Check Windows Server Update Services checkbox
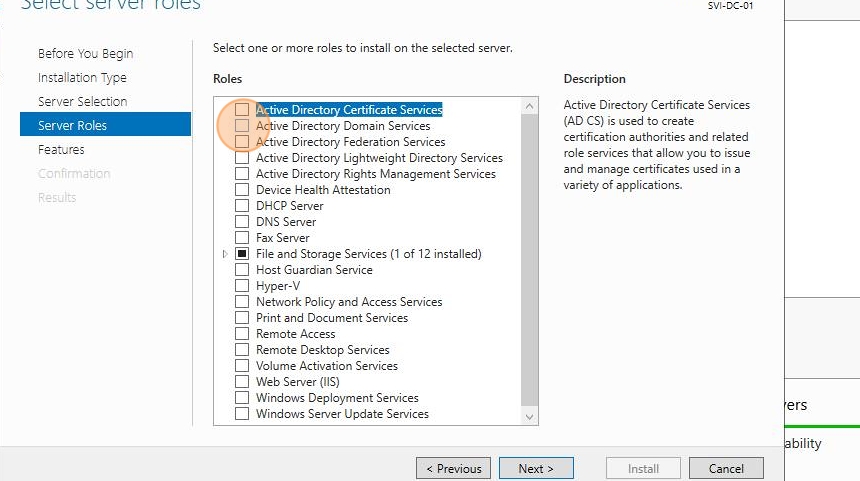 coord(242,414)
